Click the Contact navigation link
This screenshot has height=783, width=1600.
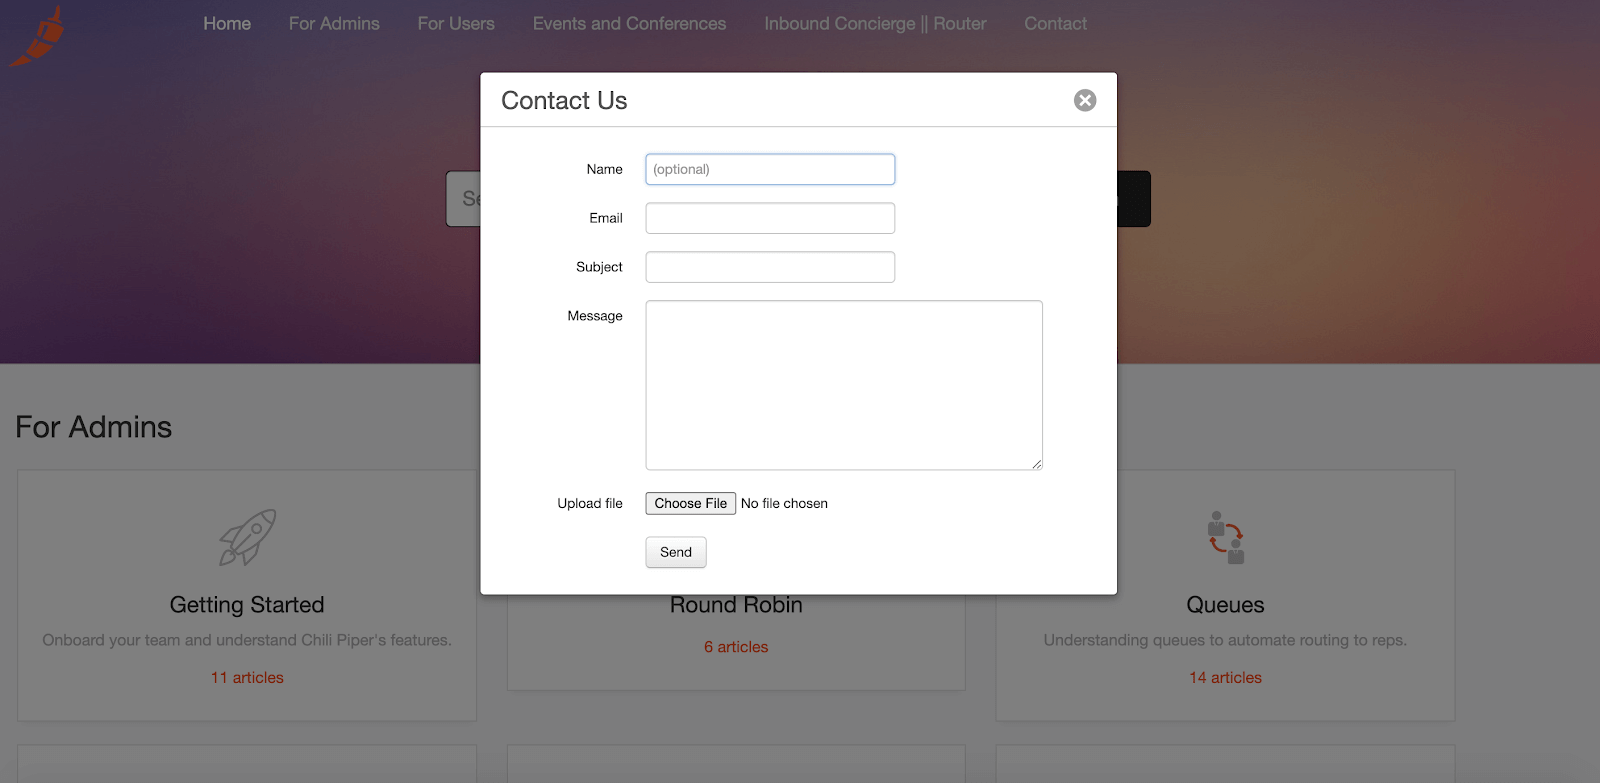[1055, 23]
